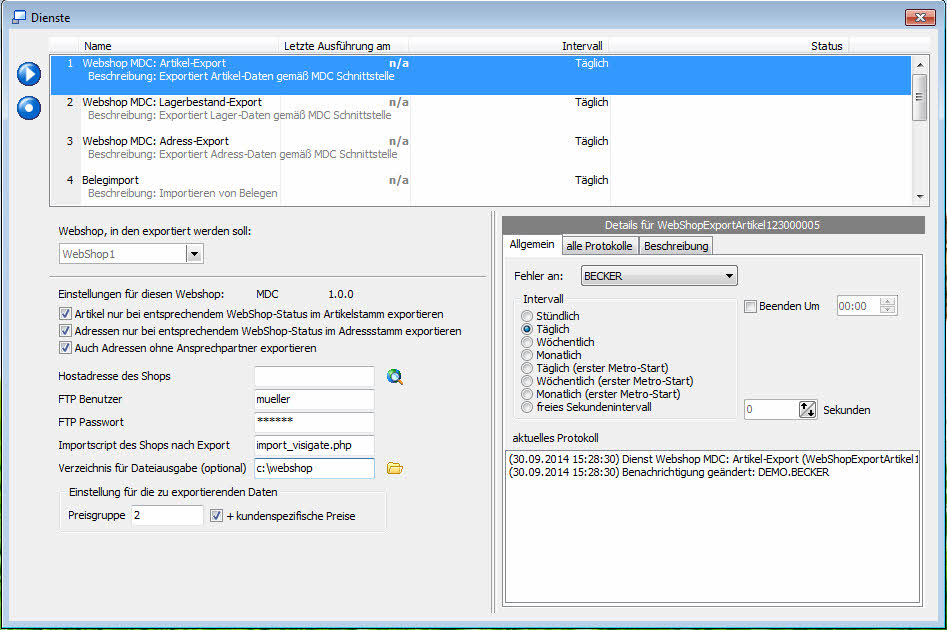Click the magnifier icon beside Hostadresse field
The height and width of the screenshot is (630, 947).
coord(395,377)
